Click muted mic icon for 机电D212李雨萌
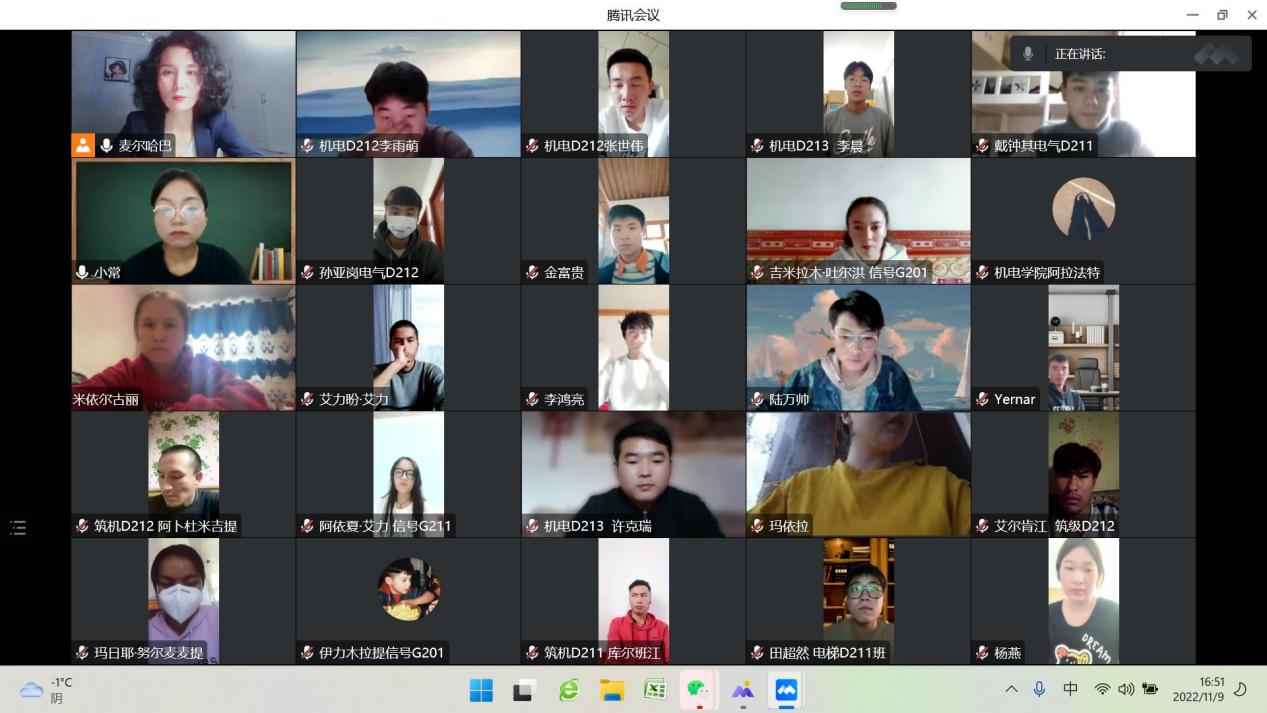Viewport: 1267px width, 713px height. (x=307, y=146)
